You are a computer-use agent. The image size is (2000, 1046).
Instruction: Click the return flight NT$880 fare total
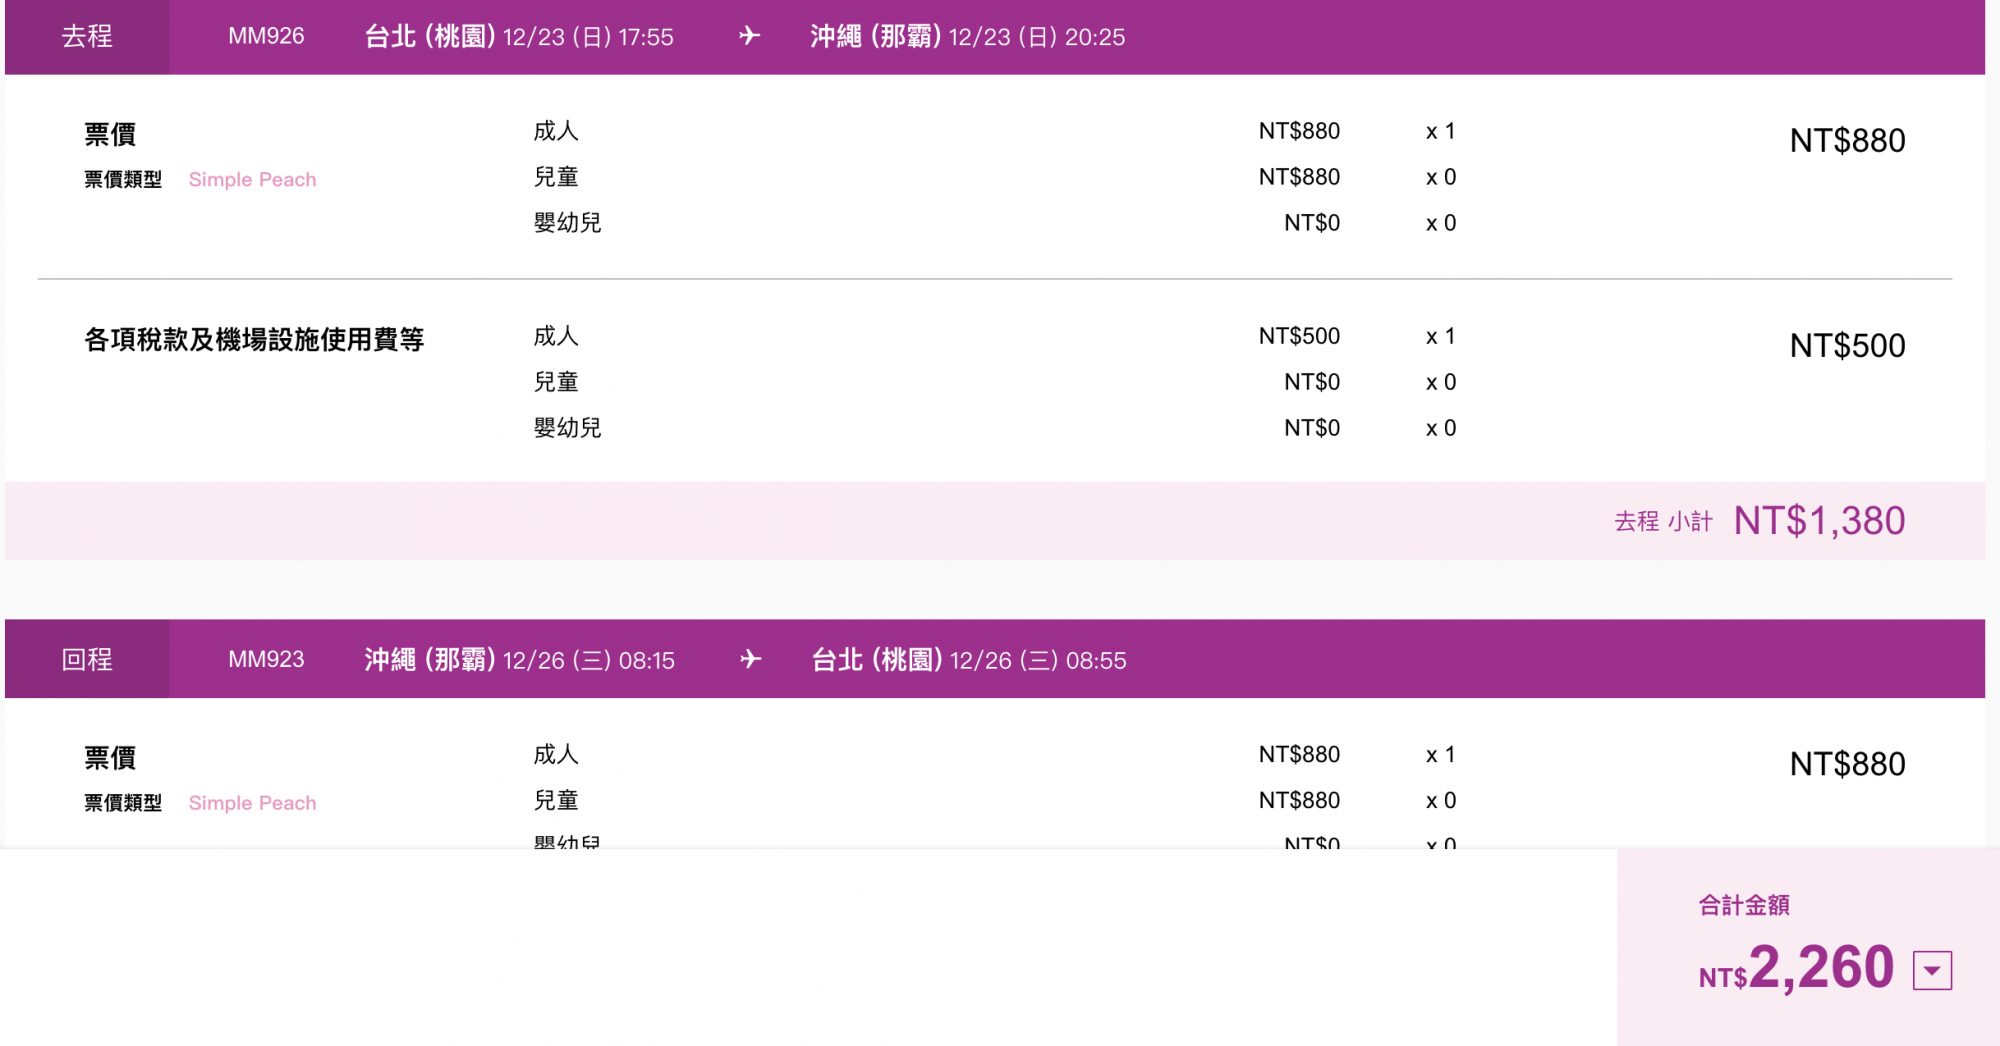click(1847, 765)
